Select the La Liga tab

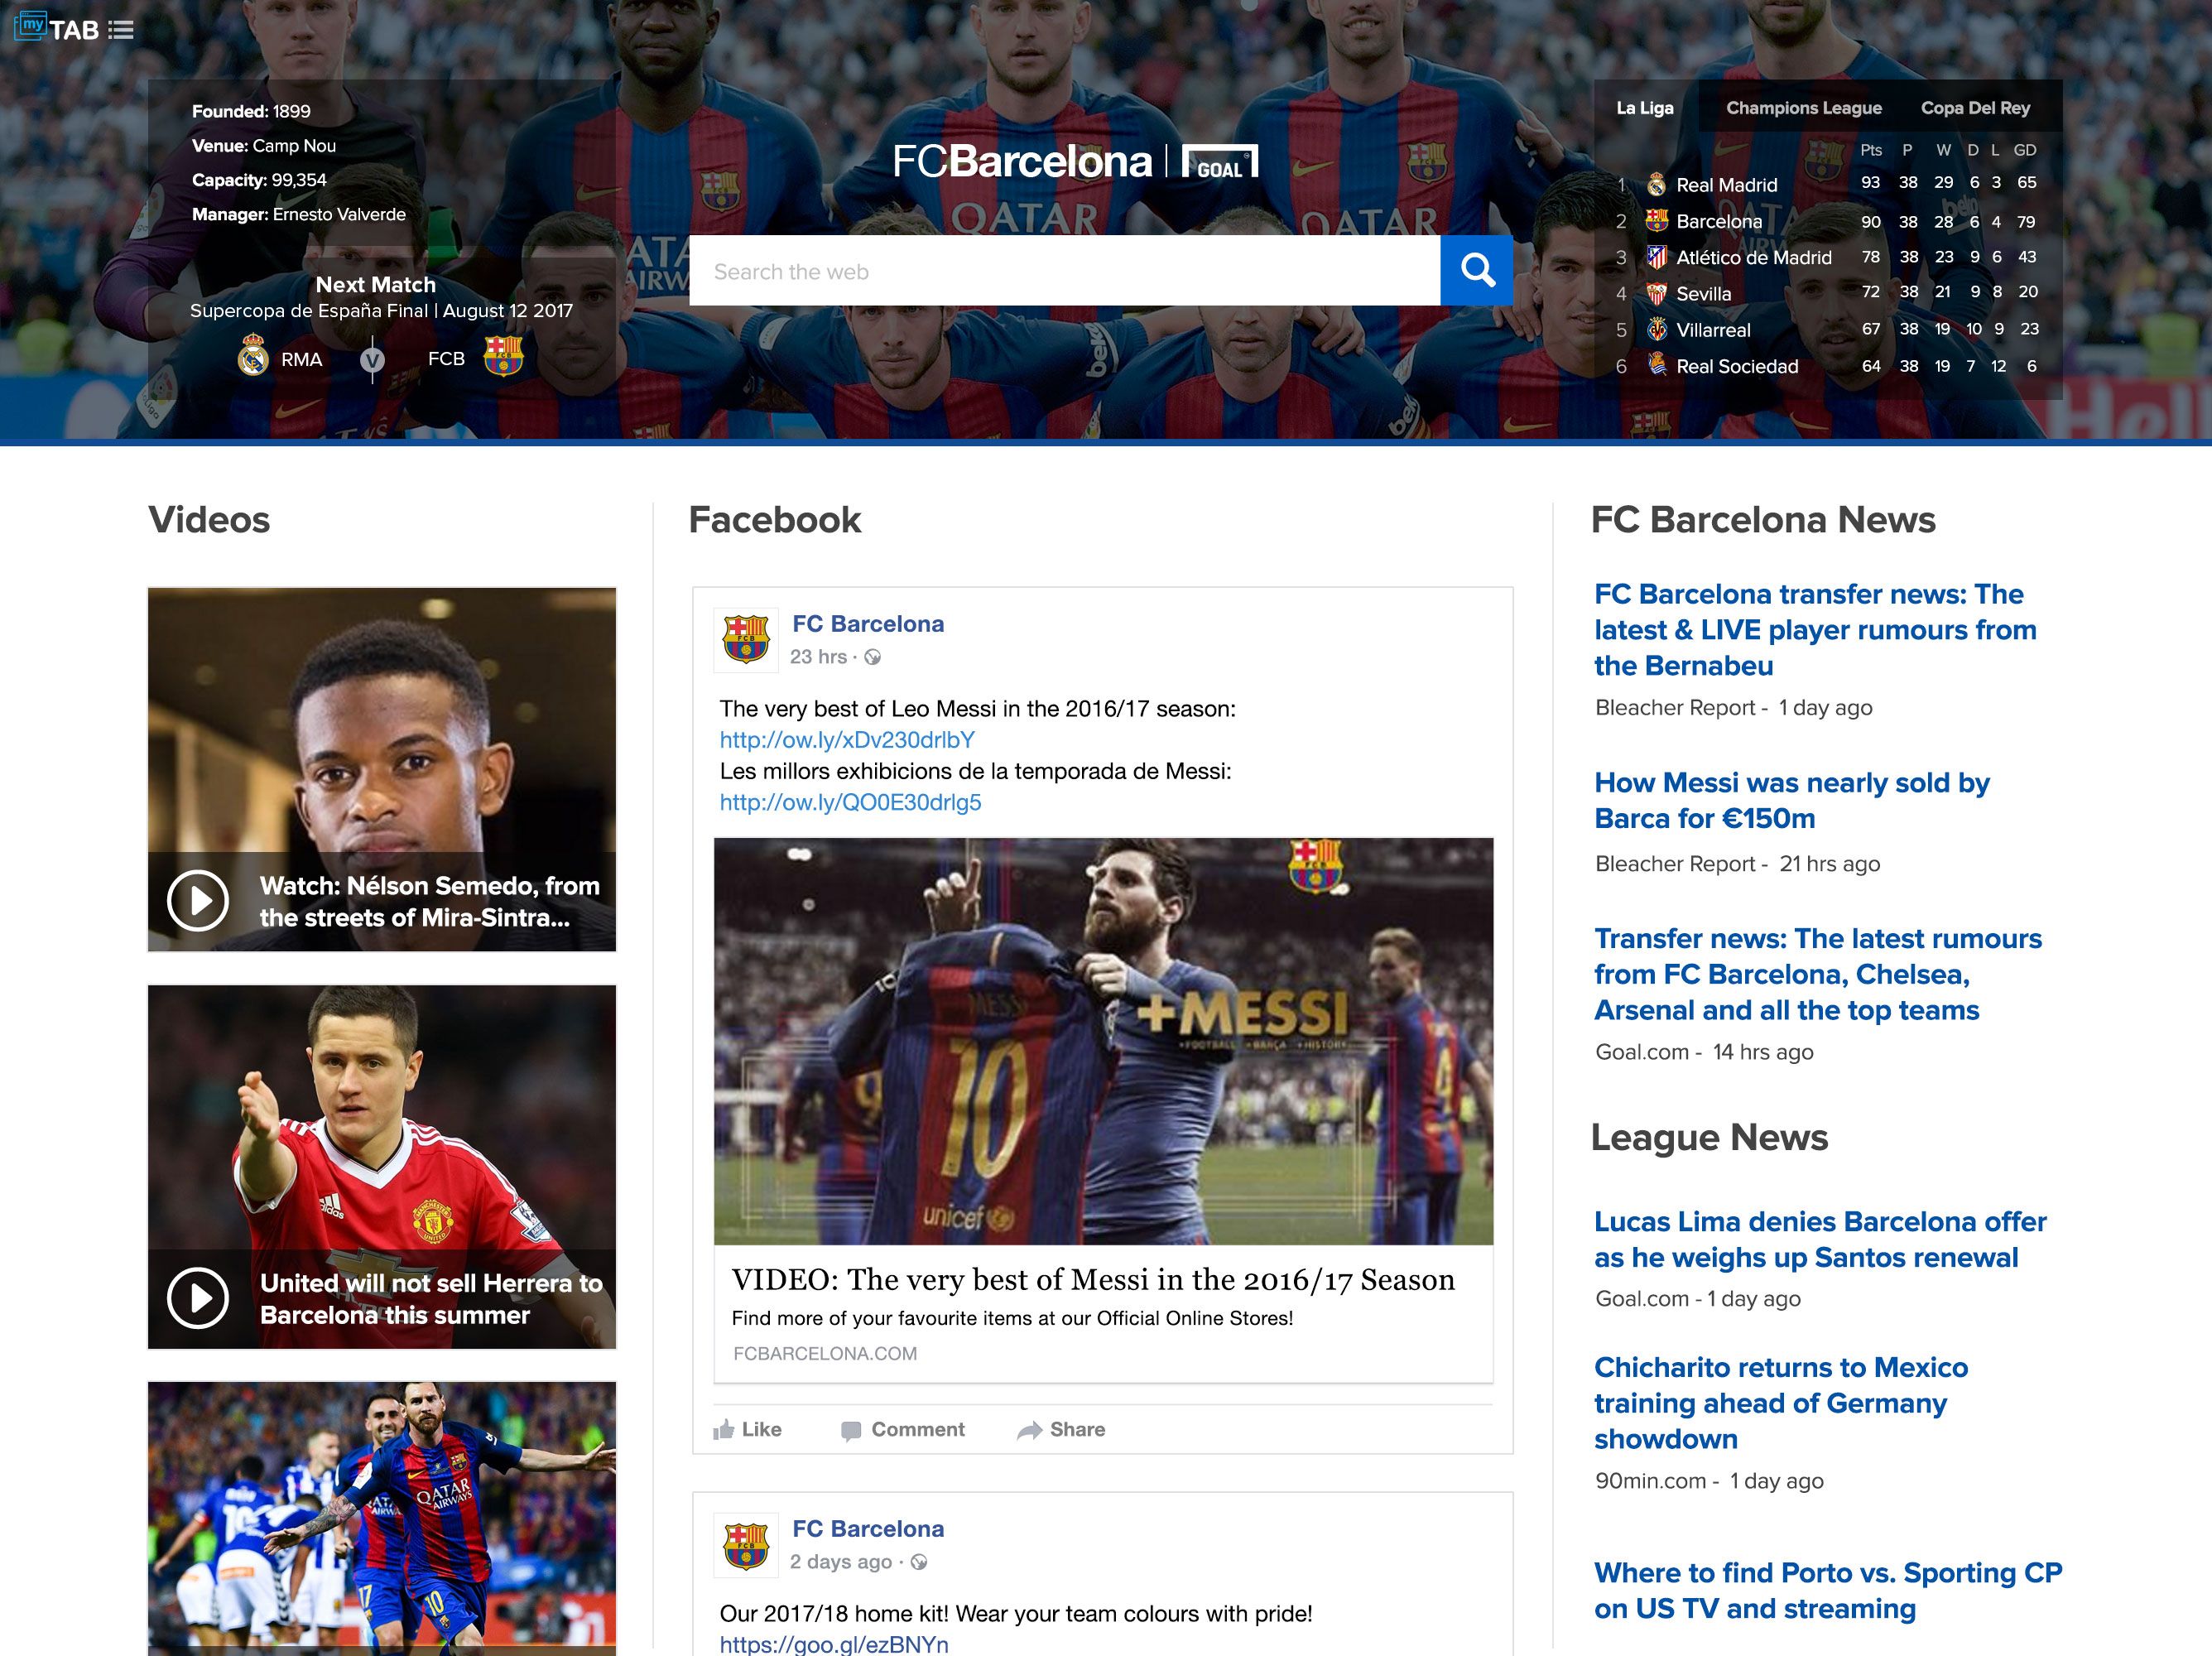click(x=1645, y=107)
